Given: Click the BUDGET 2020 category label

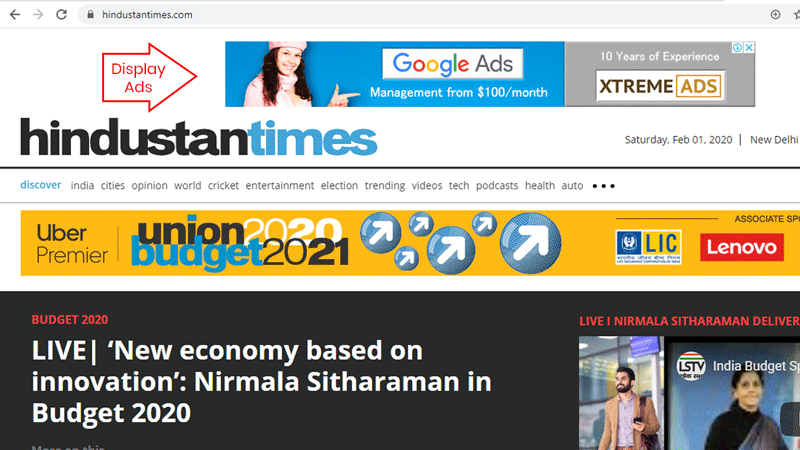Looking at the screenshot, I should click(x=70, y=319).
